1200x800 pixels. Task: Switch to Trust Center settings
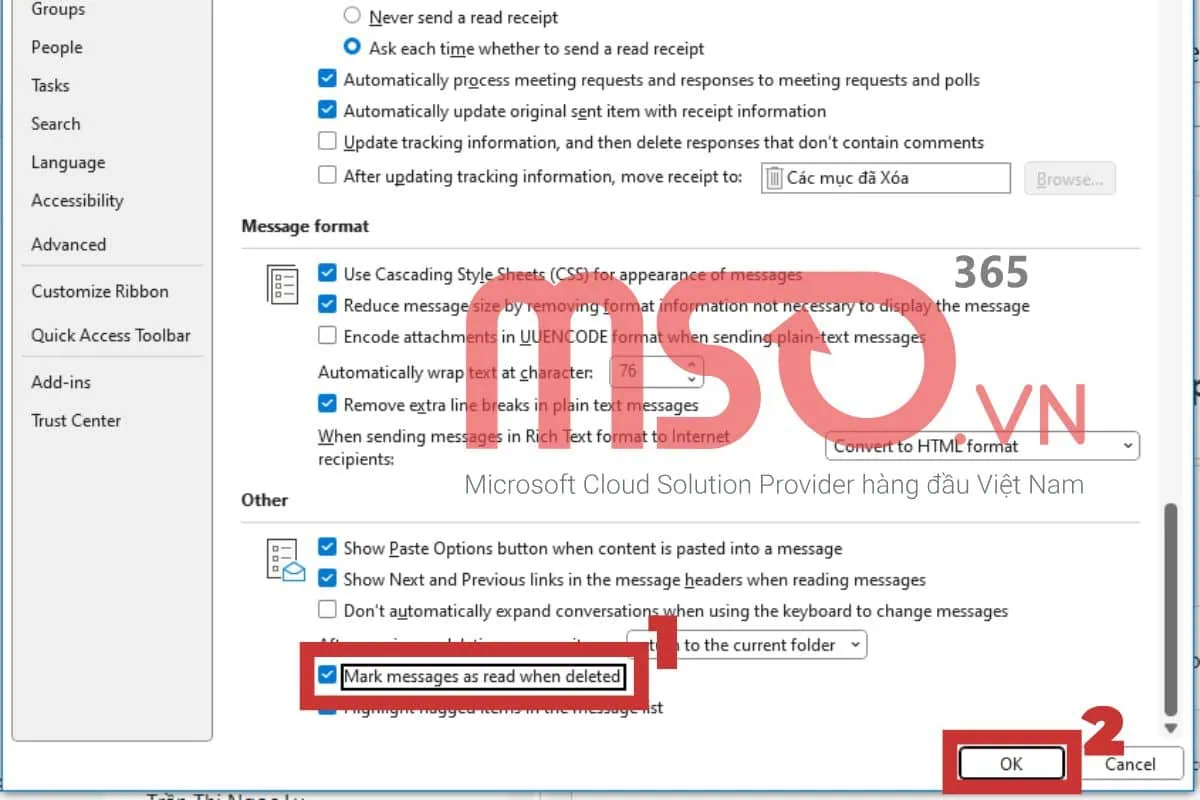coord(76,420)
